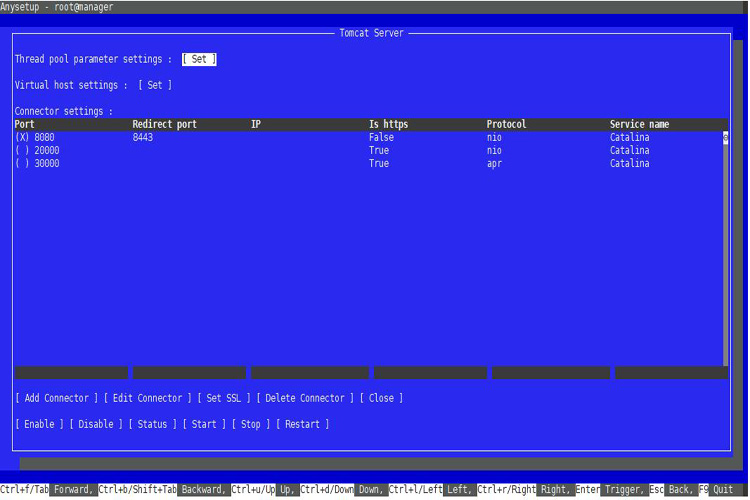750x500 pixels.
Task: Click the Port column header
Action: tap(24, 124)
